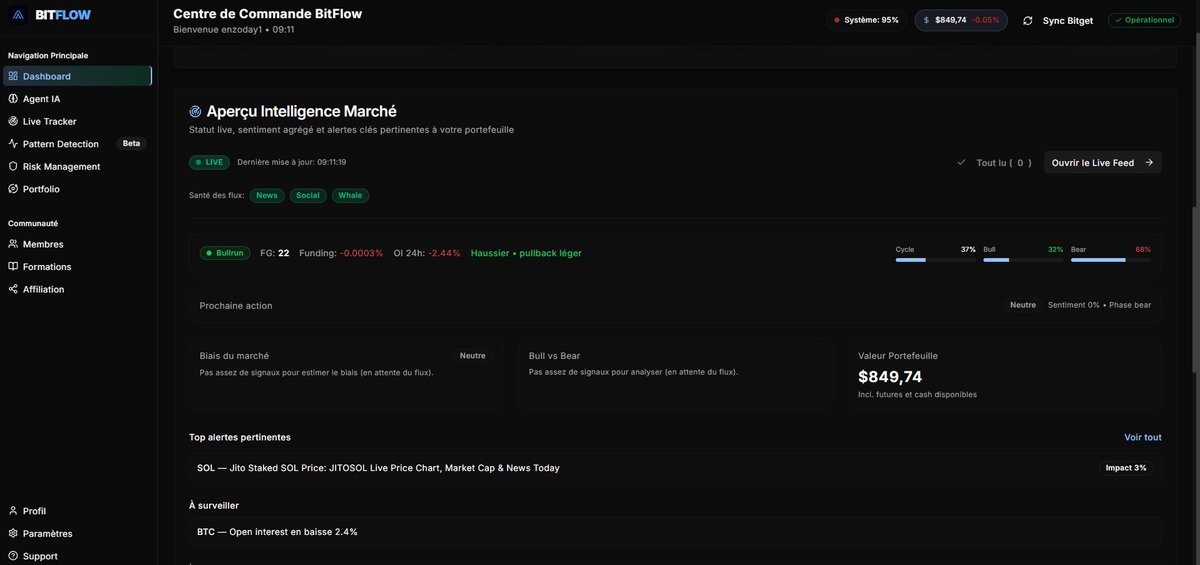Click the Risk Management shield icon
This screenshot has height=565, width=1200.
pos(13,166)
